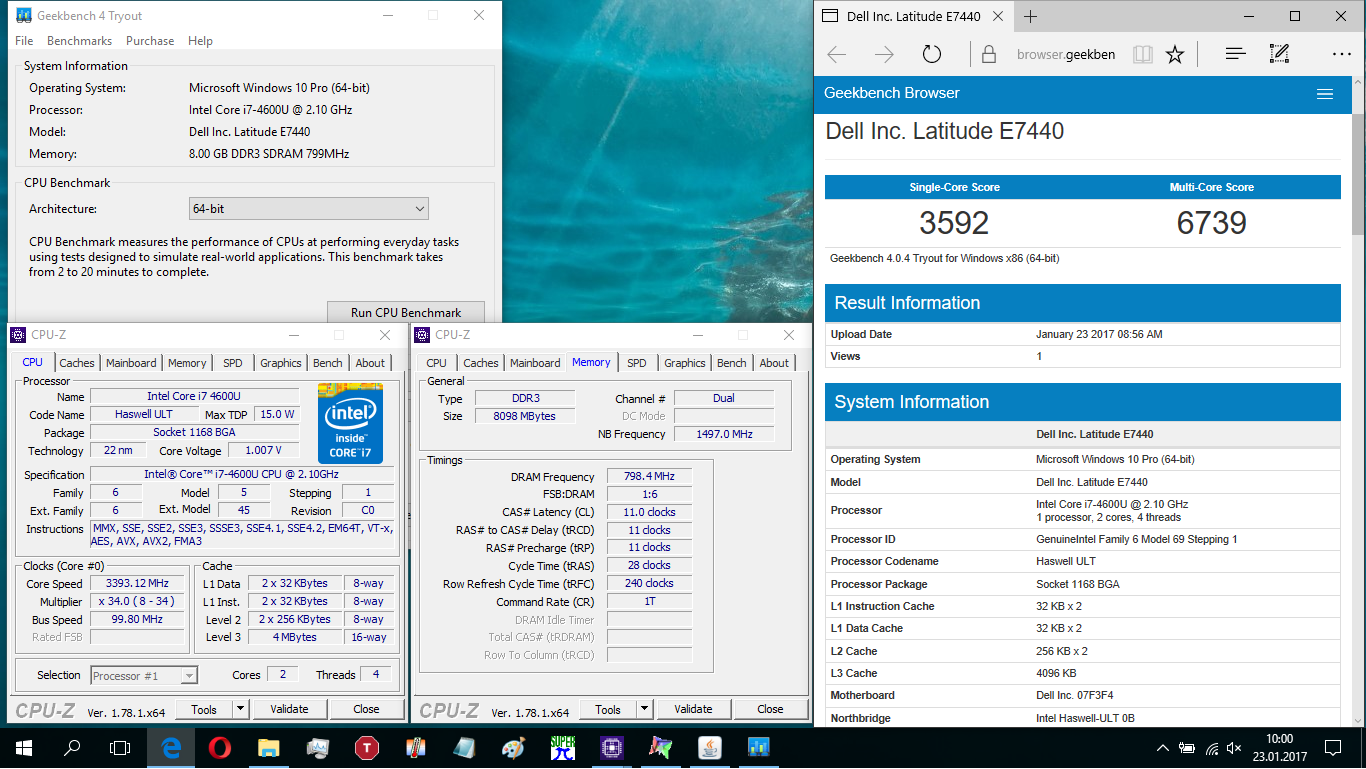
Task: Open Edge reading view book icon
Action: coord(1142,54)
